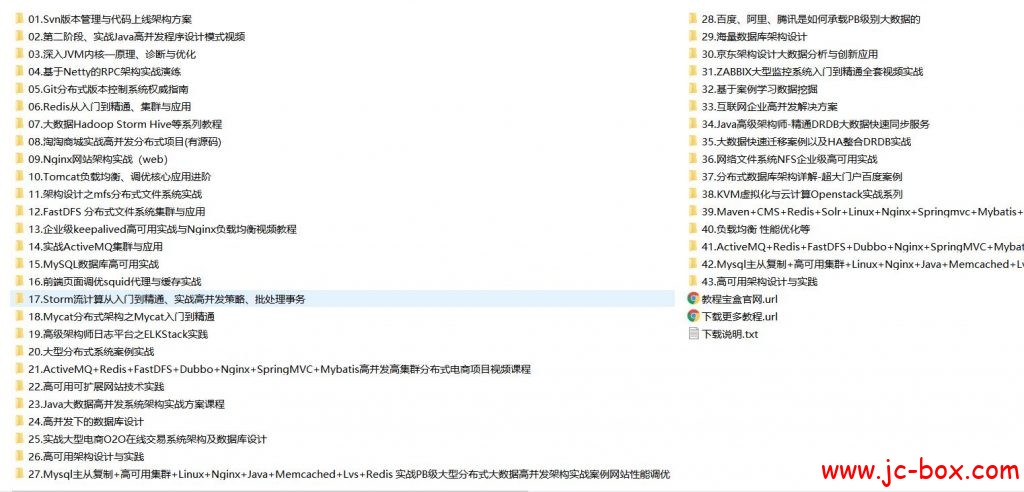Screen dimensions: 1024x492
Task: Open 下载更多教程.url shortcut name
Action: pyautogui.click(x=740, y=317)
